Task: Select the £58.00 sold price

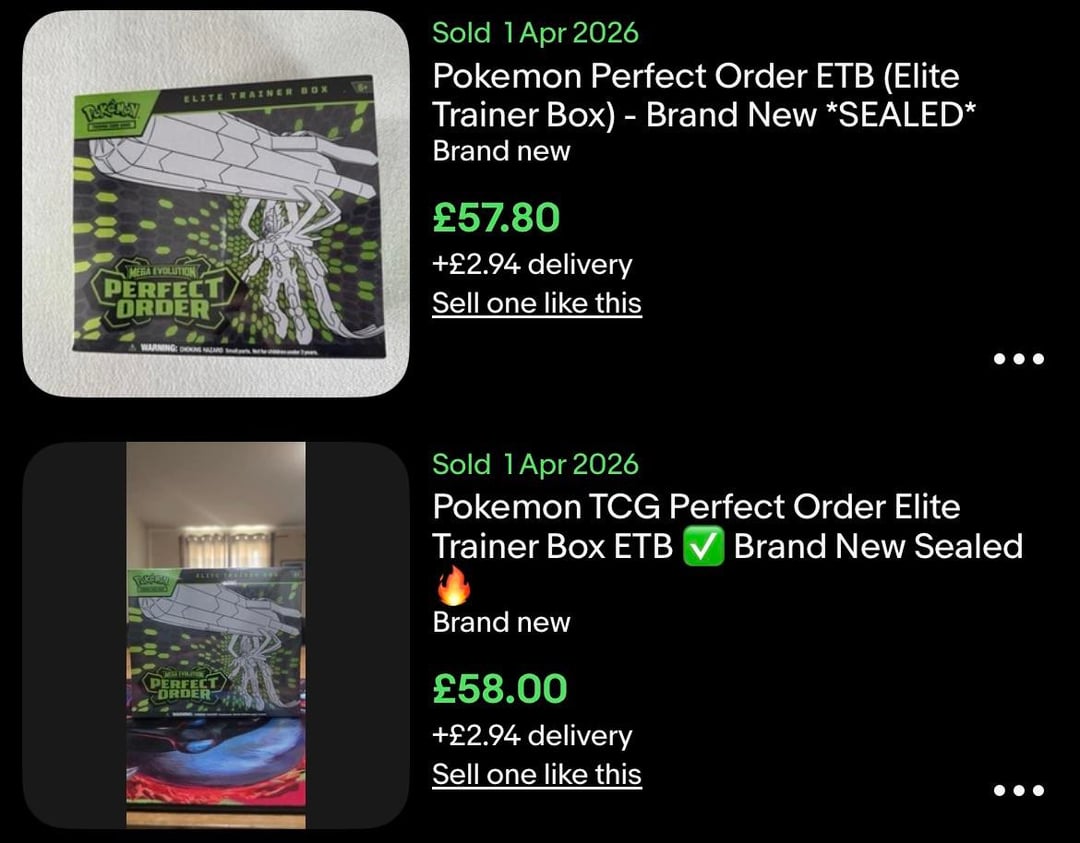Action: [x=499, y=689]
